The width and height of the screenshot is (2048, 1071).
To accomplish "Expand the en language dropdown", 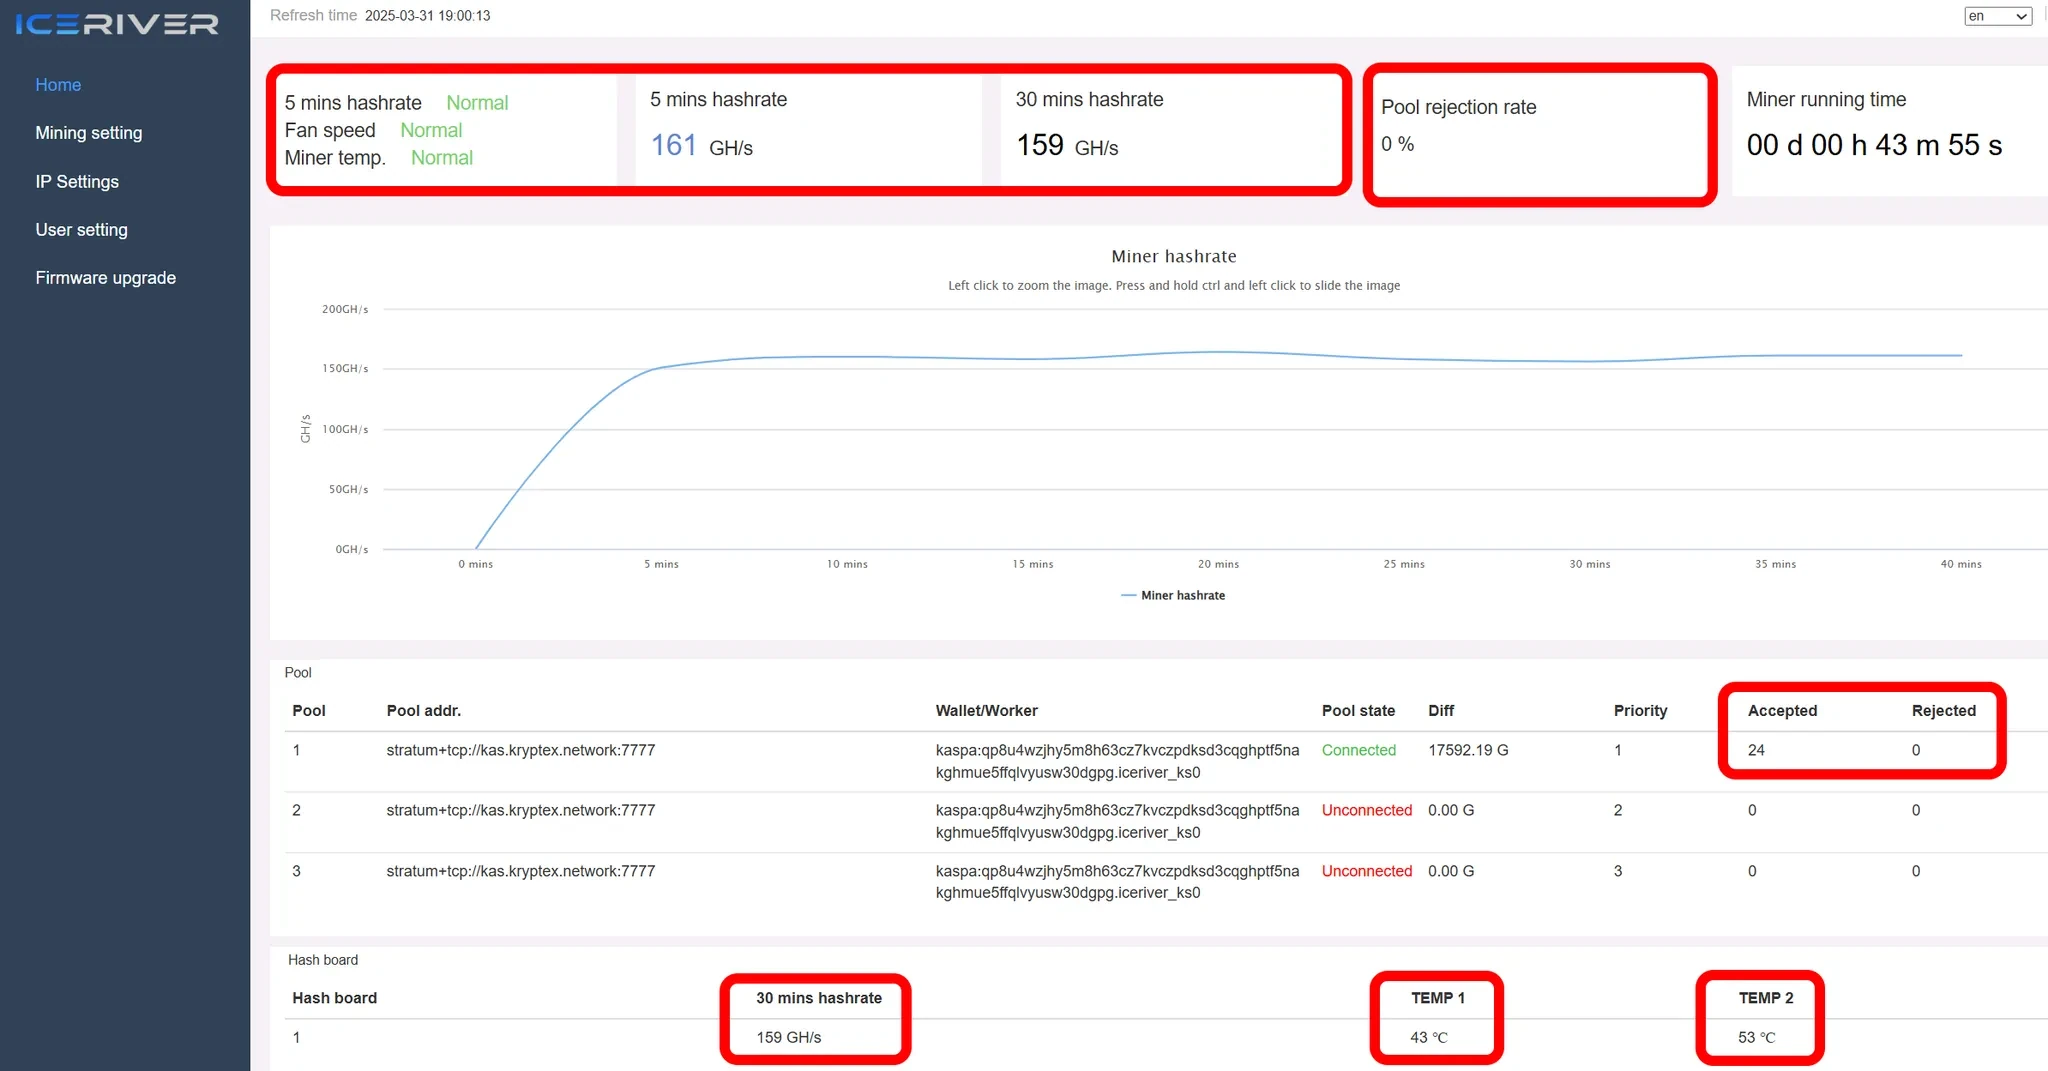I will [1997, 16].
